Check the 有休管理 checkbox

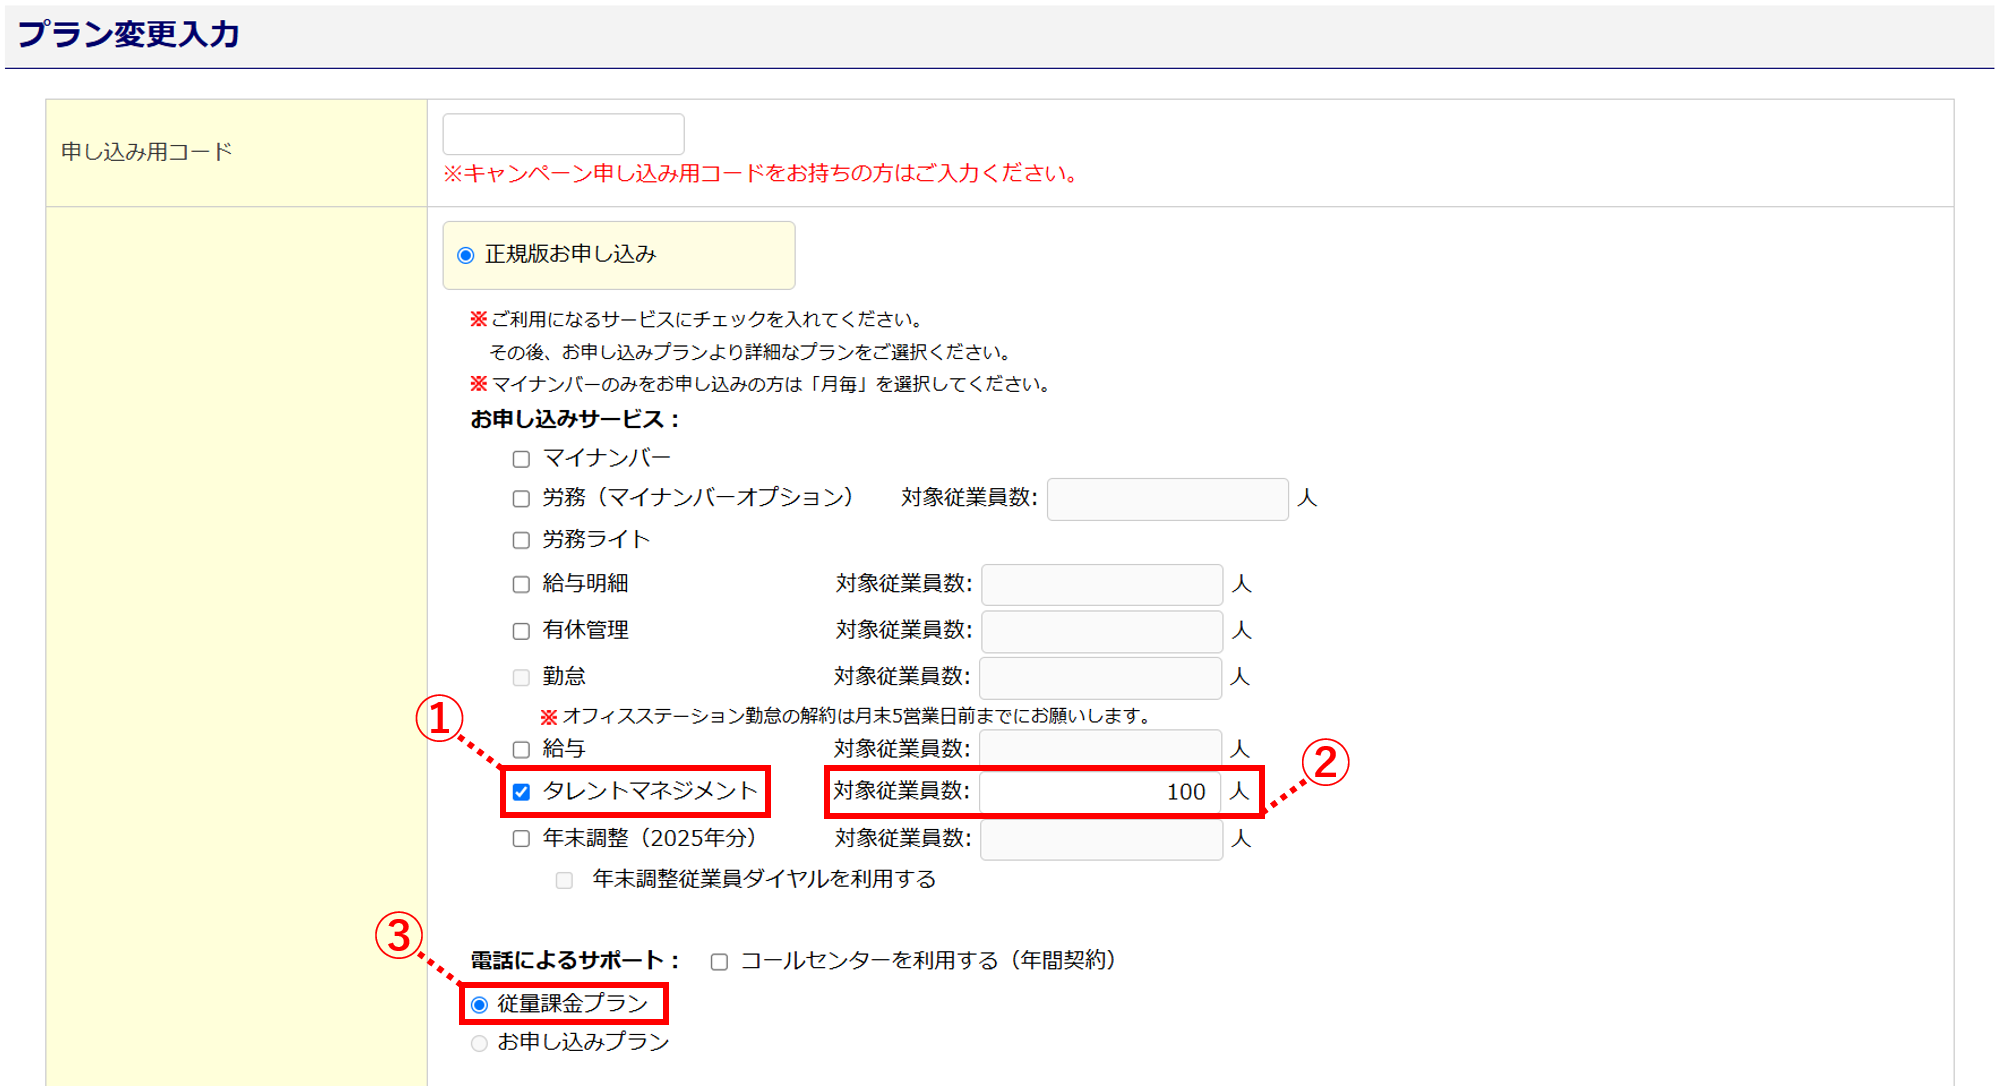(521, 631)
